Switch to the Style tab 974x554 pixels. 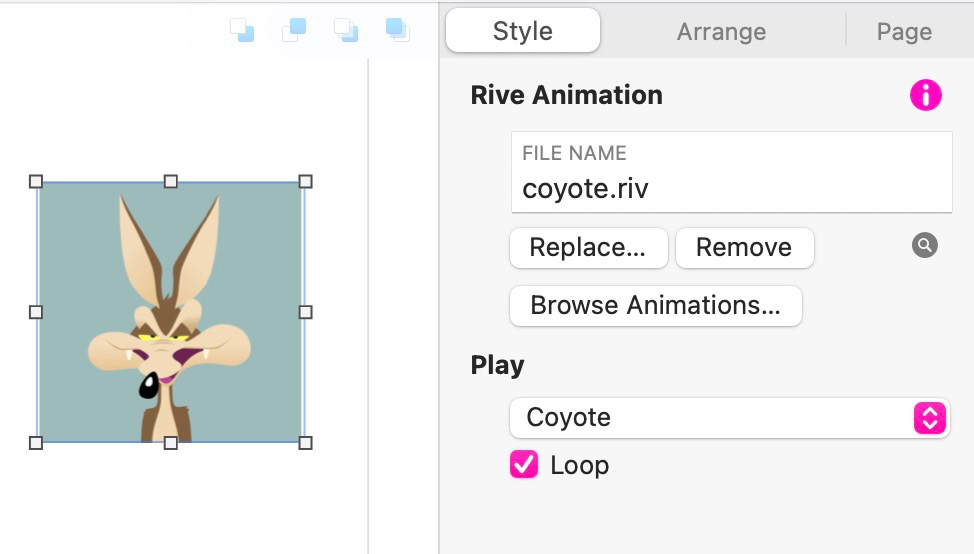click(523, 31)
